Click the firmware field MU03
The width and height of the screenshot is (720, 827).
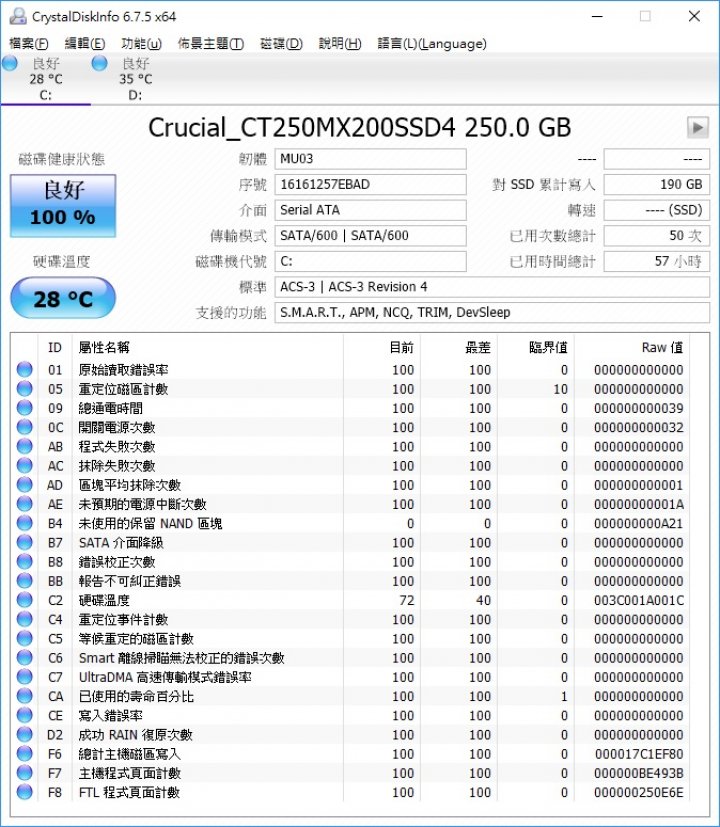[x=370, y=159]
